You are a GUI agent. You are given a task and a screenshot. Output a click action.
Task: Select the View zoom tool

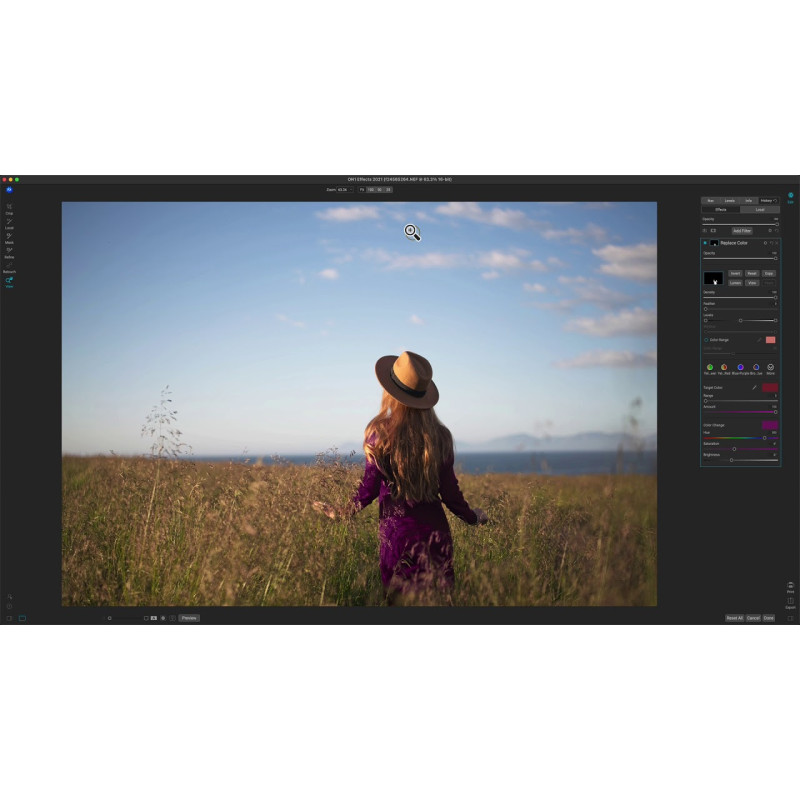9,281
